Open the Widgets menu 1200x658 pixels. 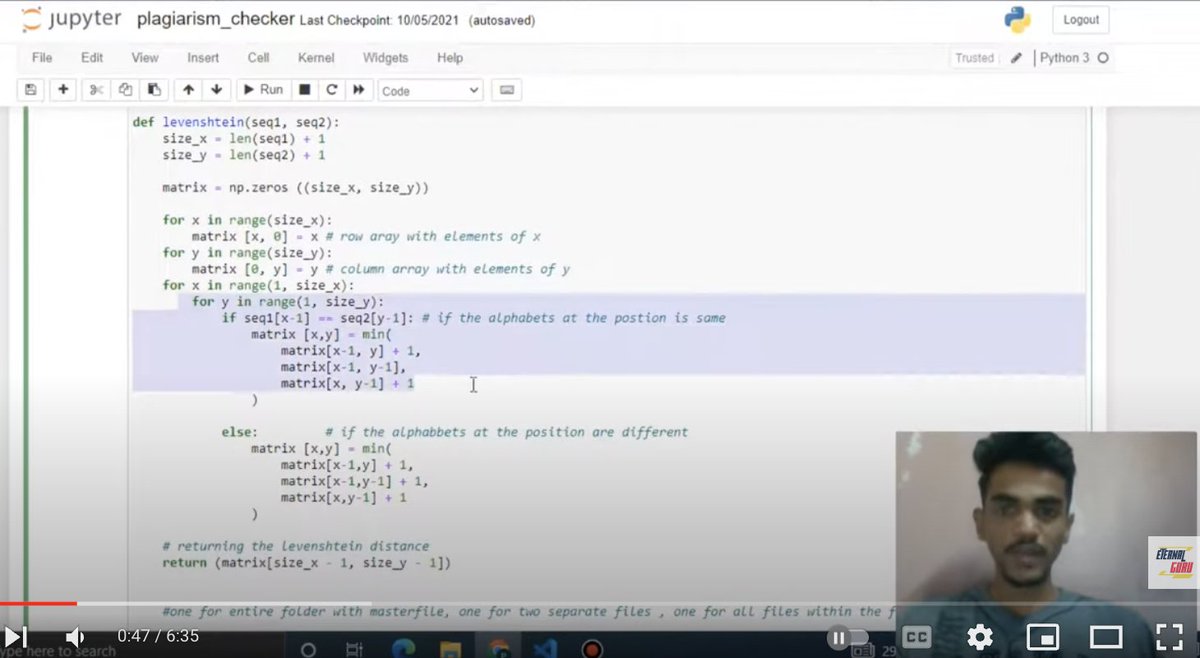pos(386,58)
